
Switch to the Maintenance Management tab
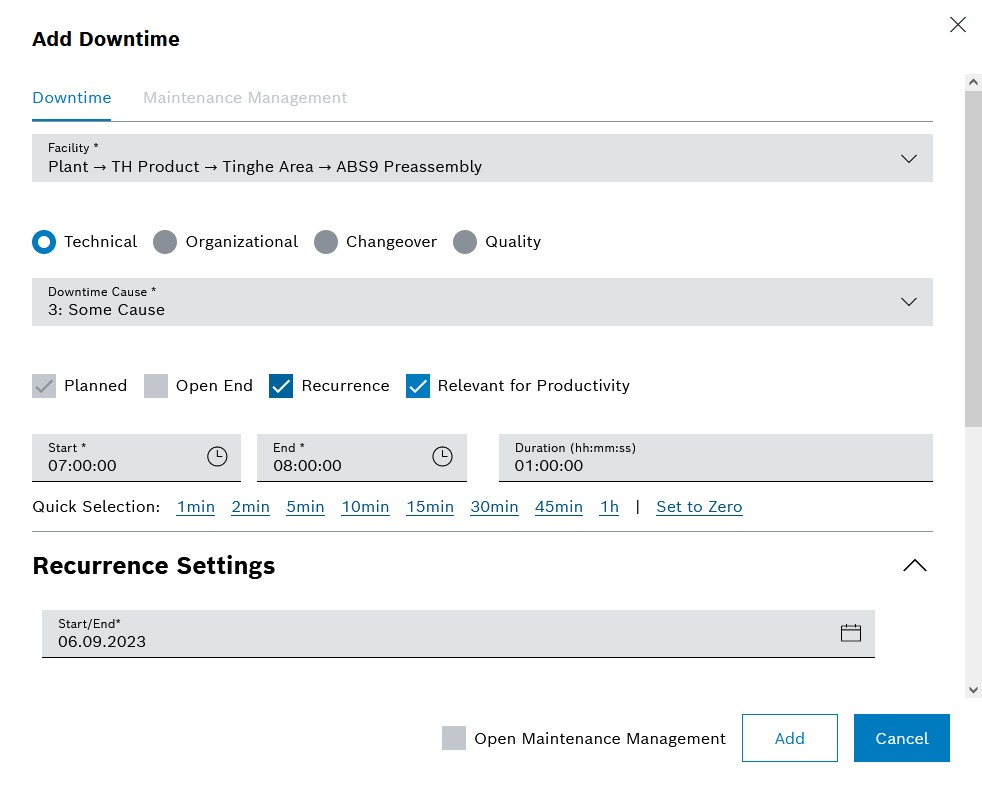tap(245, 98)
